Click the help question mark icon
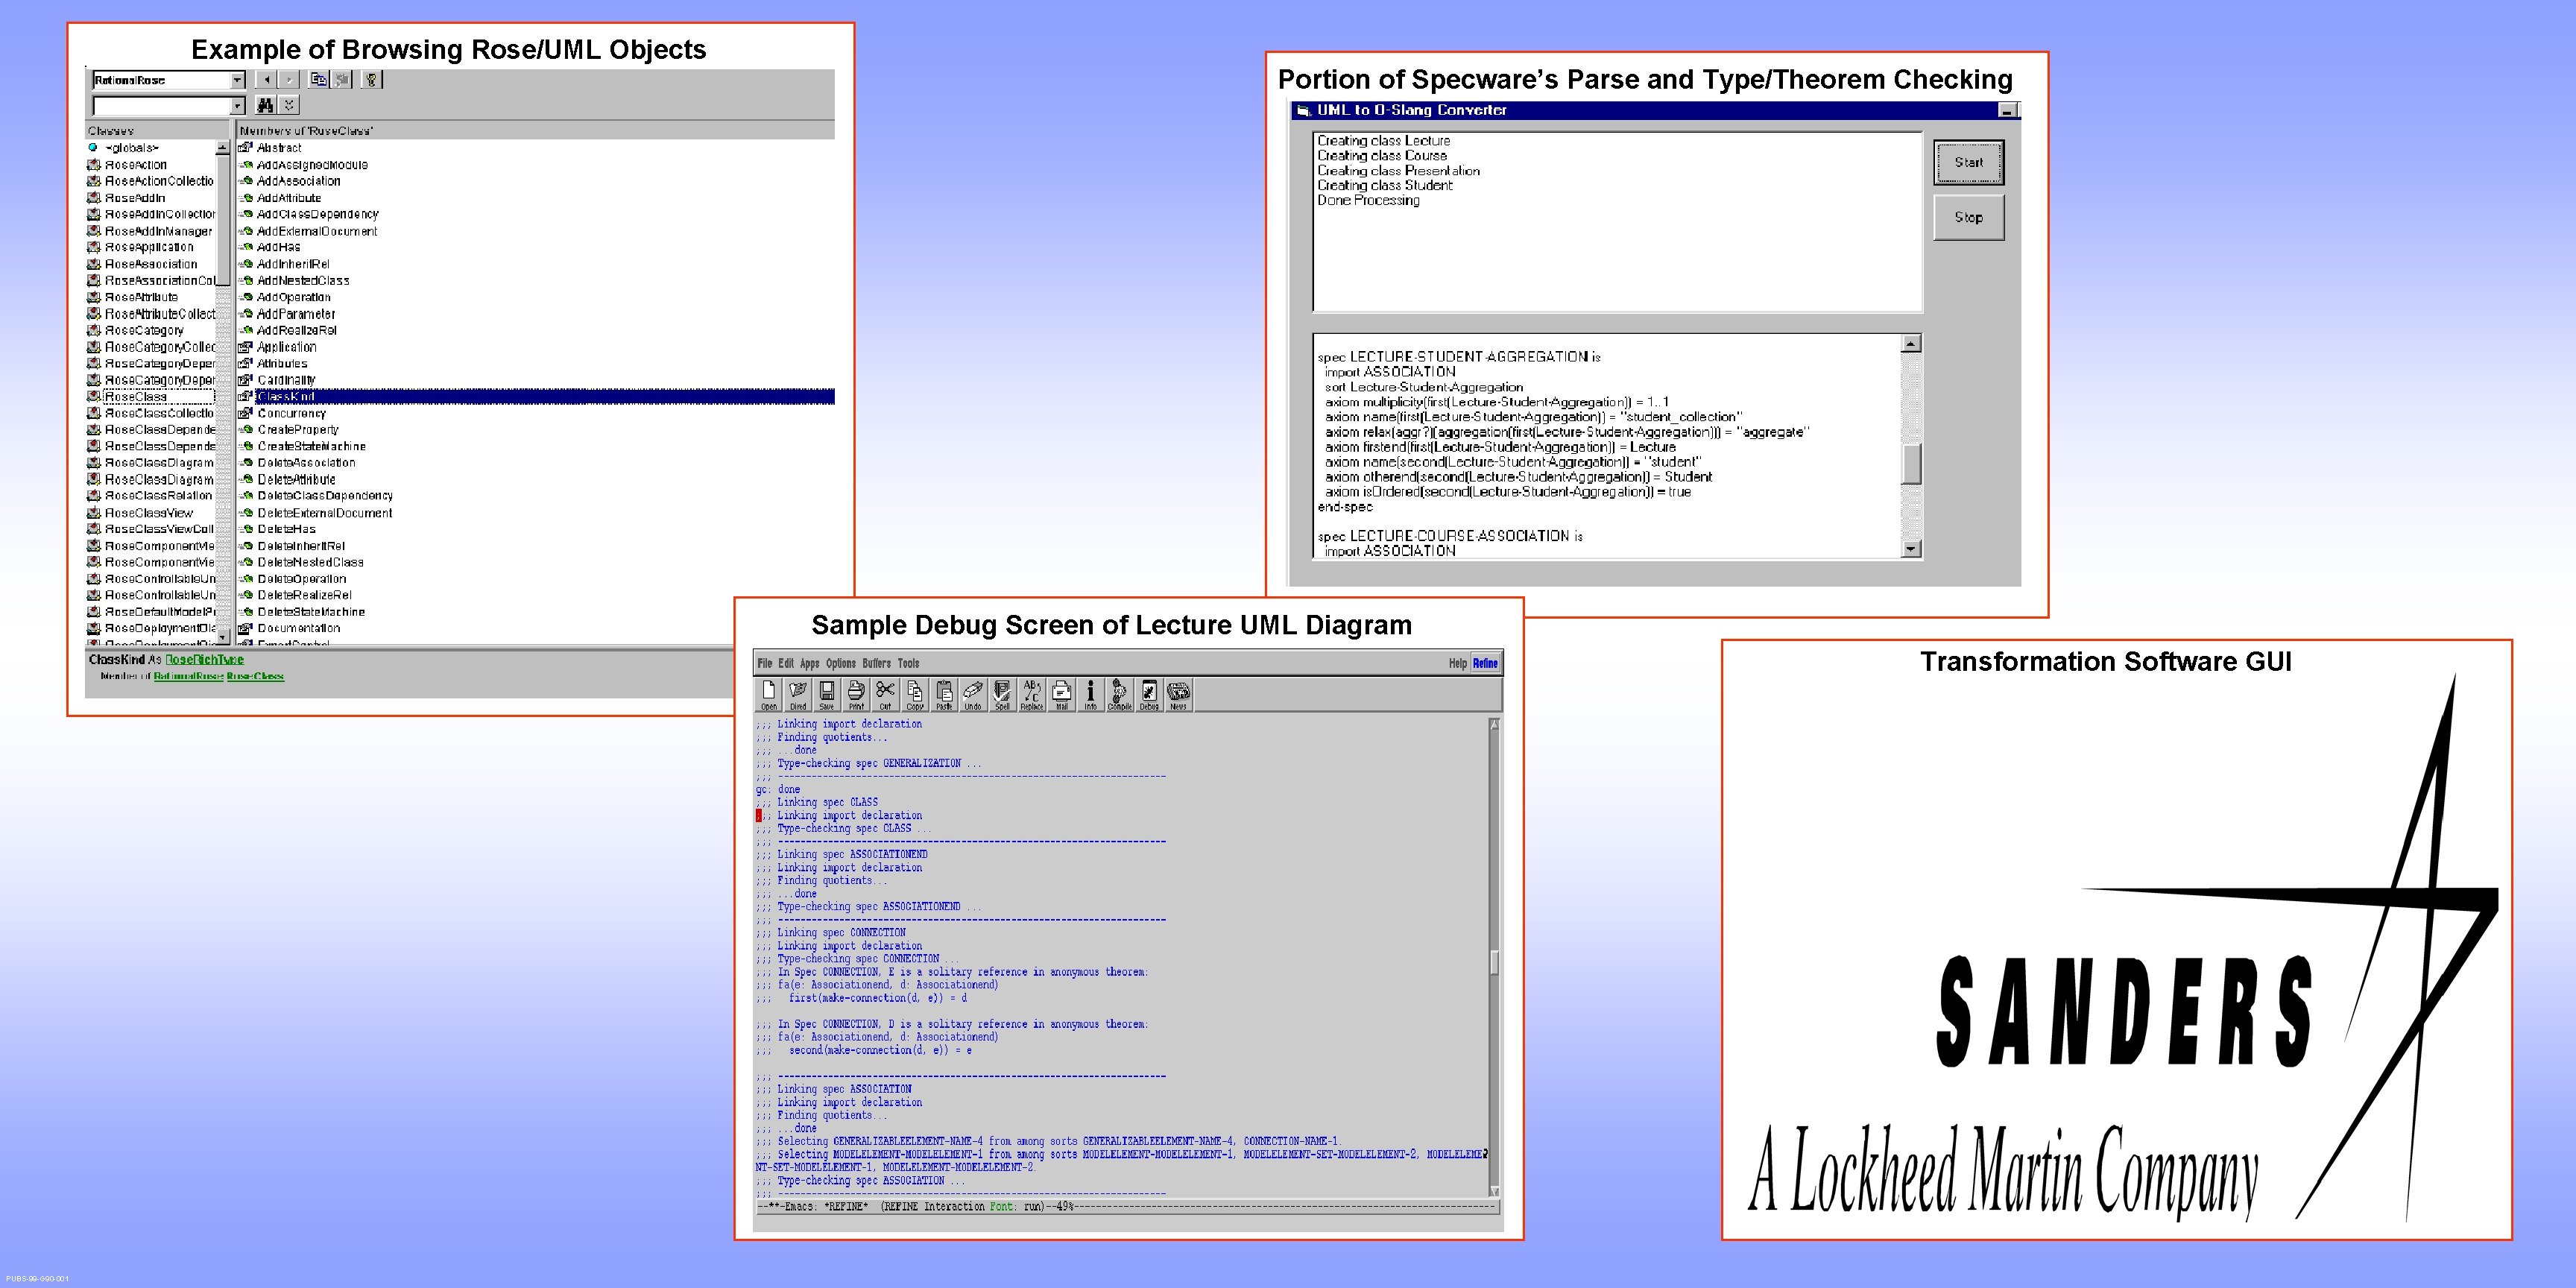2576x1288 pixels. click(371, 80)
